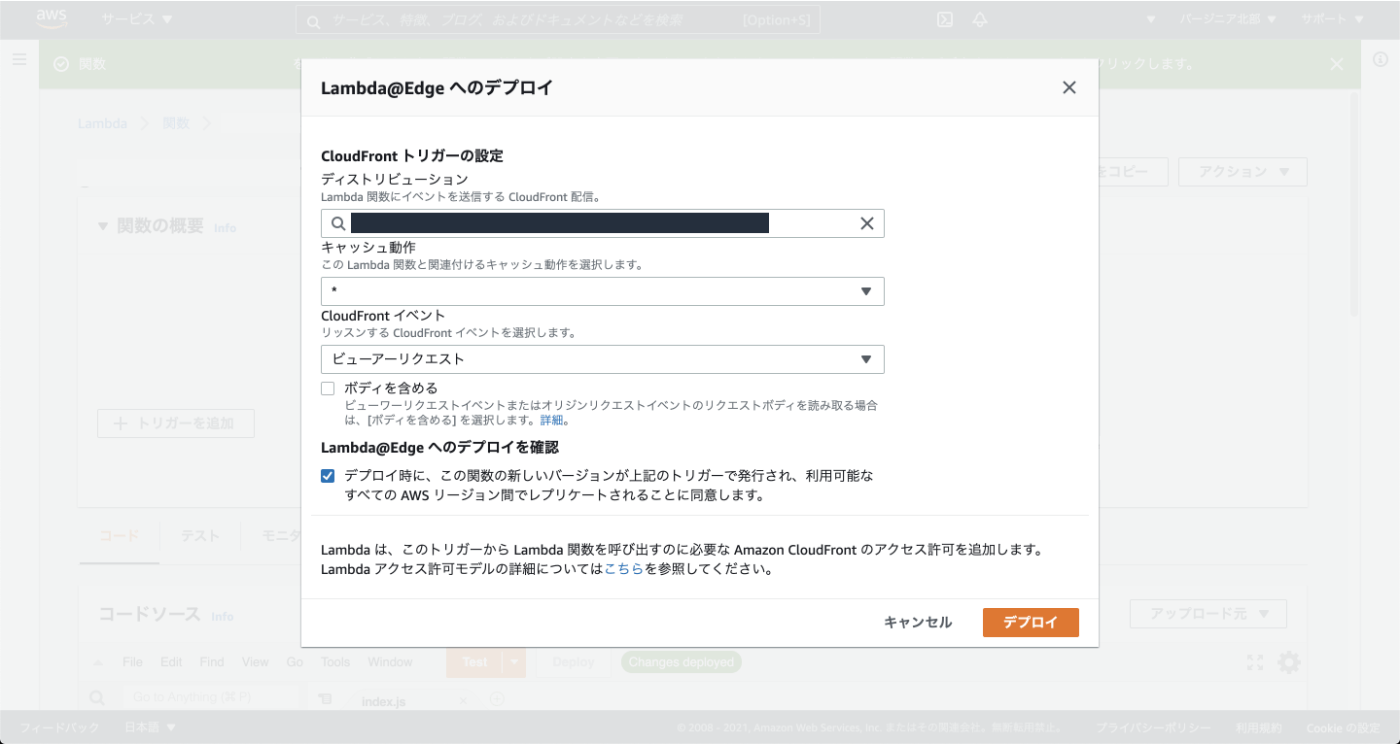Select the index.js editor tab
The width and height of the screenshot is (1400, 744).
pyautogui.click(x=384, y=702)
